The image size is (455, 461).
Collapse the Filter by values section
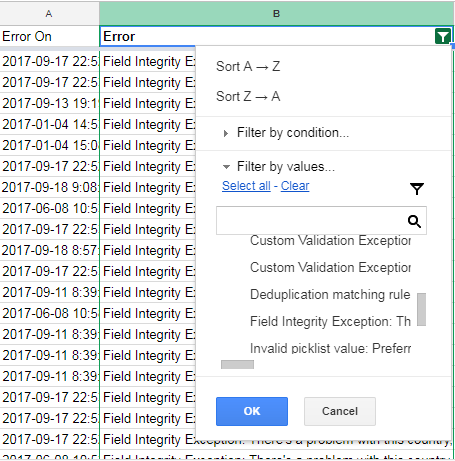[279, 166]
